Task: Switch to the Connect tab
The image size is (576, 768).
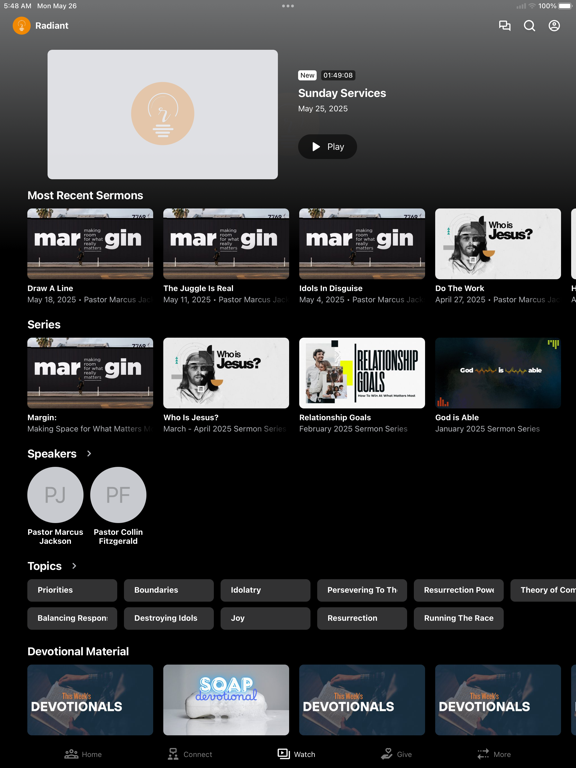Action: (x=190, y=754)
